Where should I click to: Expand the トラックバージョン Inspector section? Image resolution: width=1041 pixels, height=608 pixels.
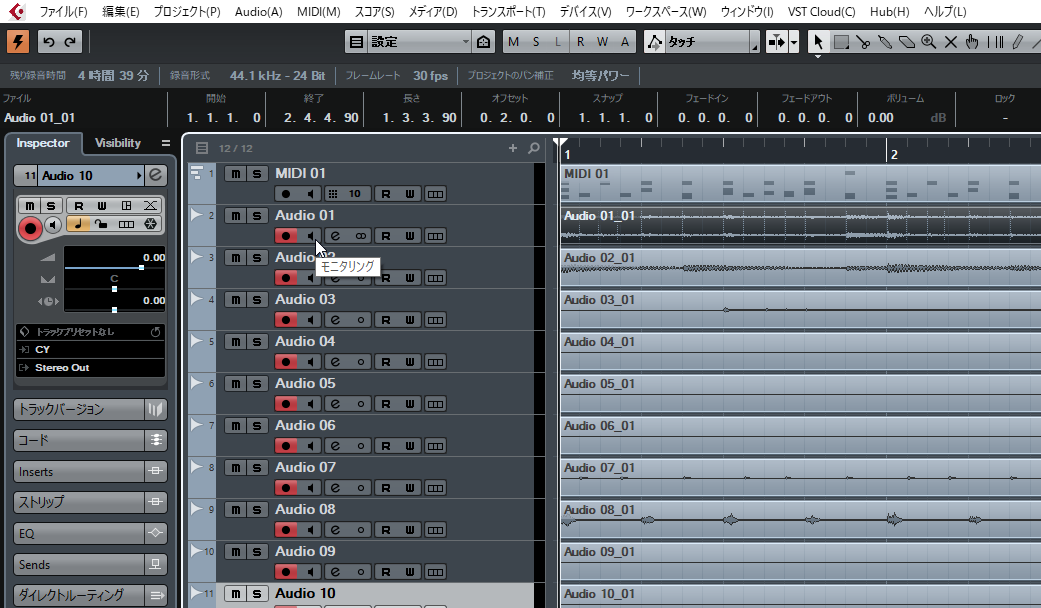point(79,409)
